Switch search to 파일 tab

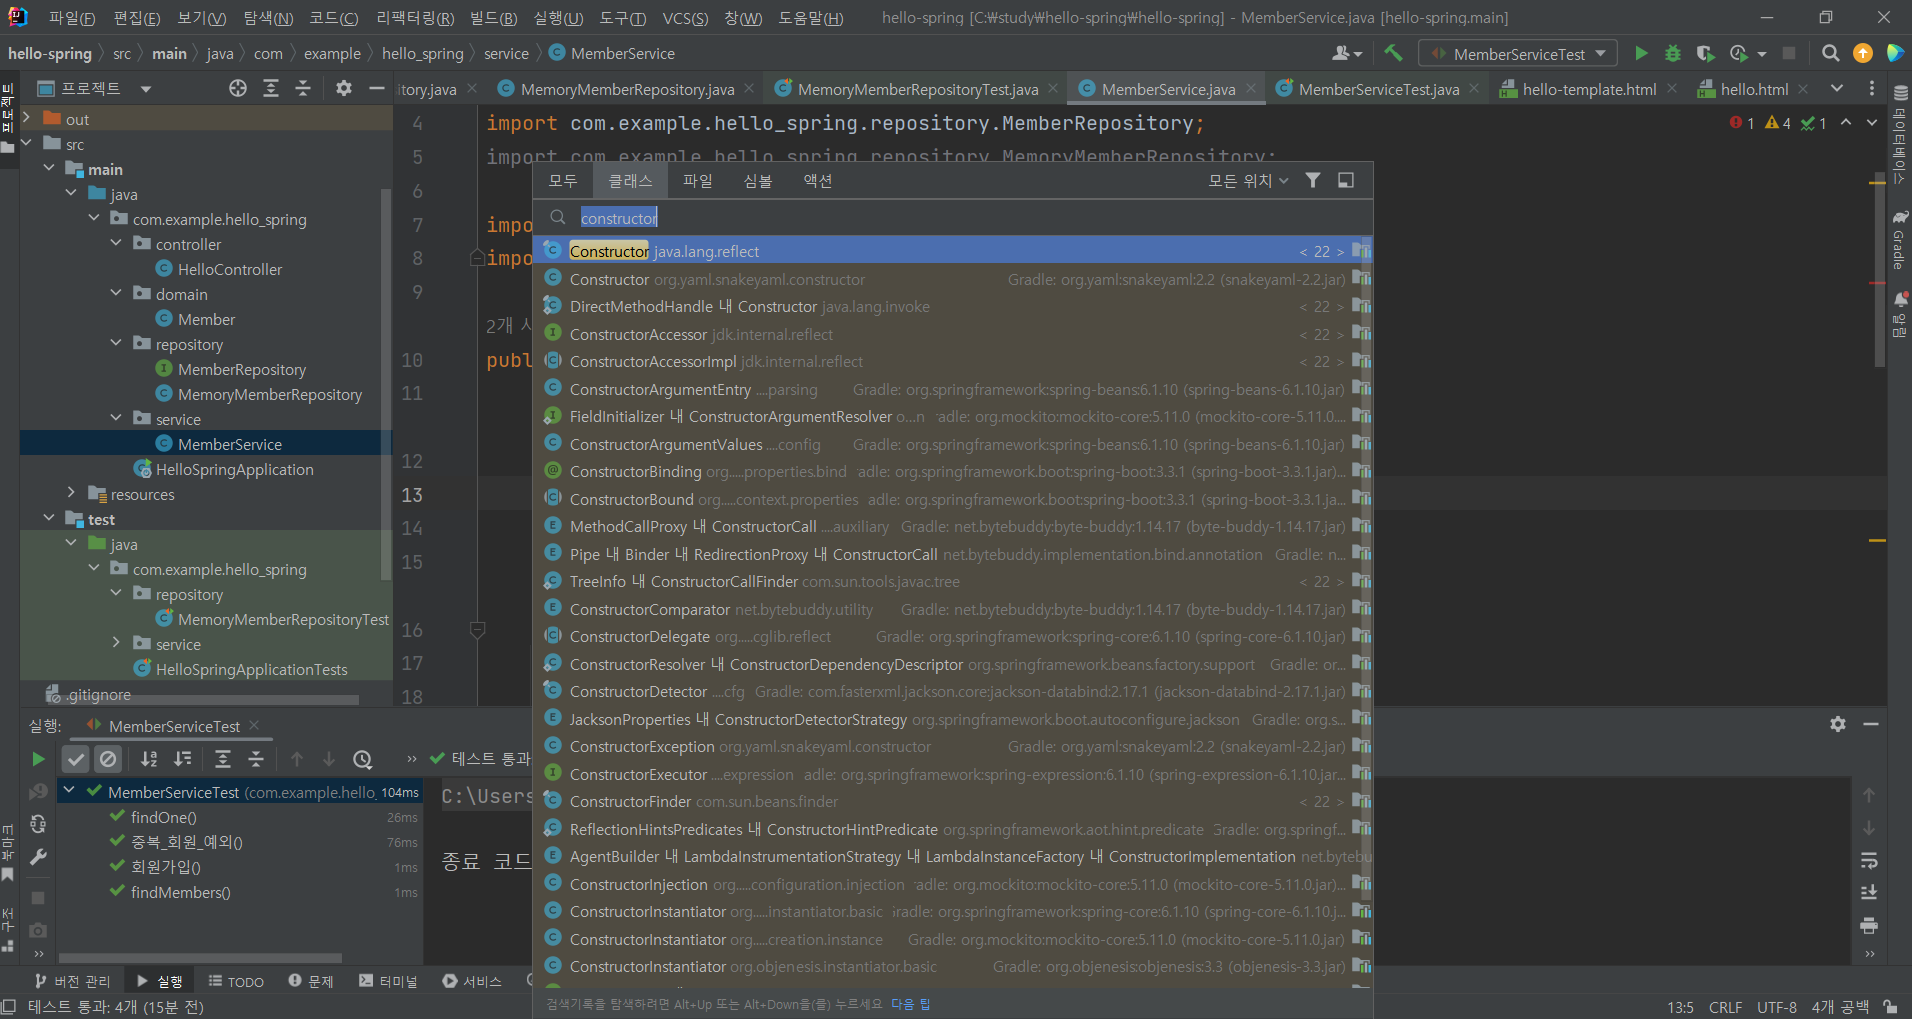697,181
